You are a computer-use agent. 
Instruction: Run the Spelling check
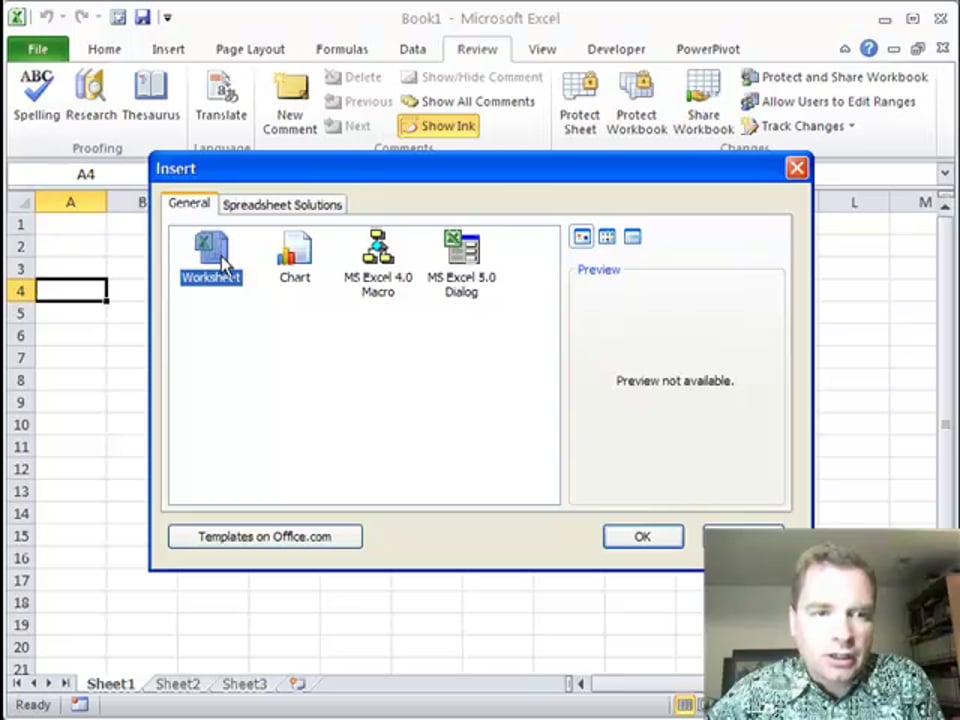tap(37, 96)
